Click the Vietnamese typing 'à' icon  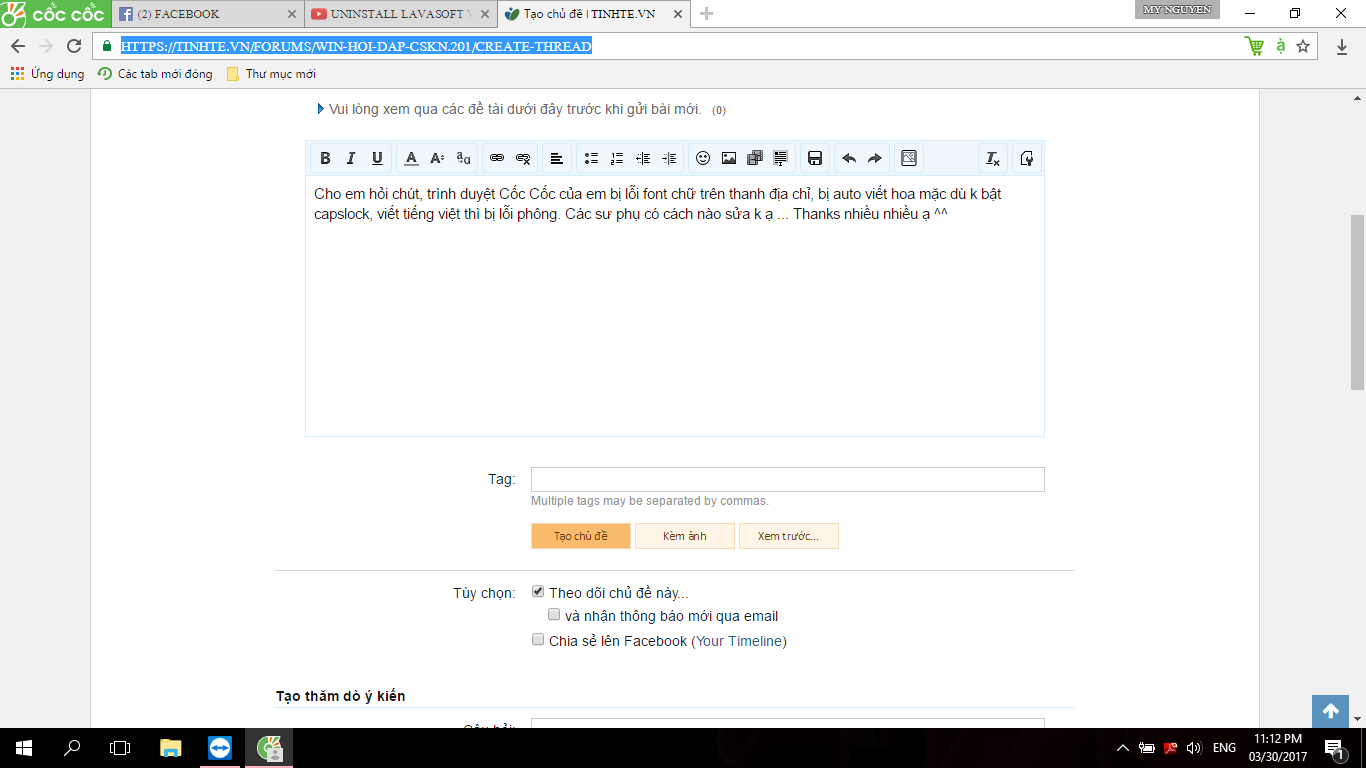(x=1280, y=46)
